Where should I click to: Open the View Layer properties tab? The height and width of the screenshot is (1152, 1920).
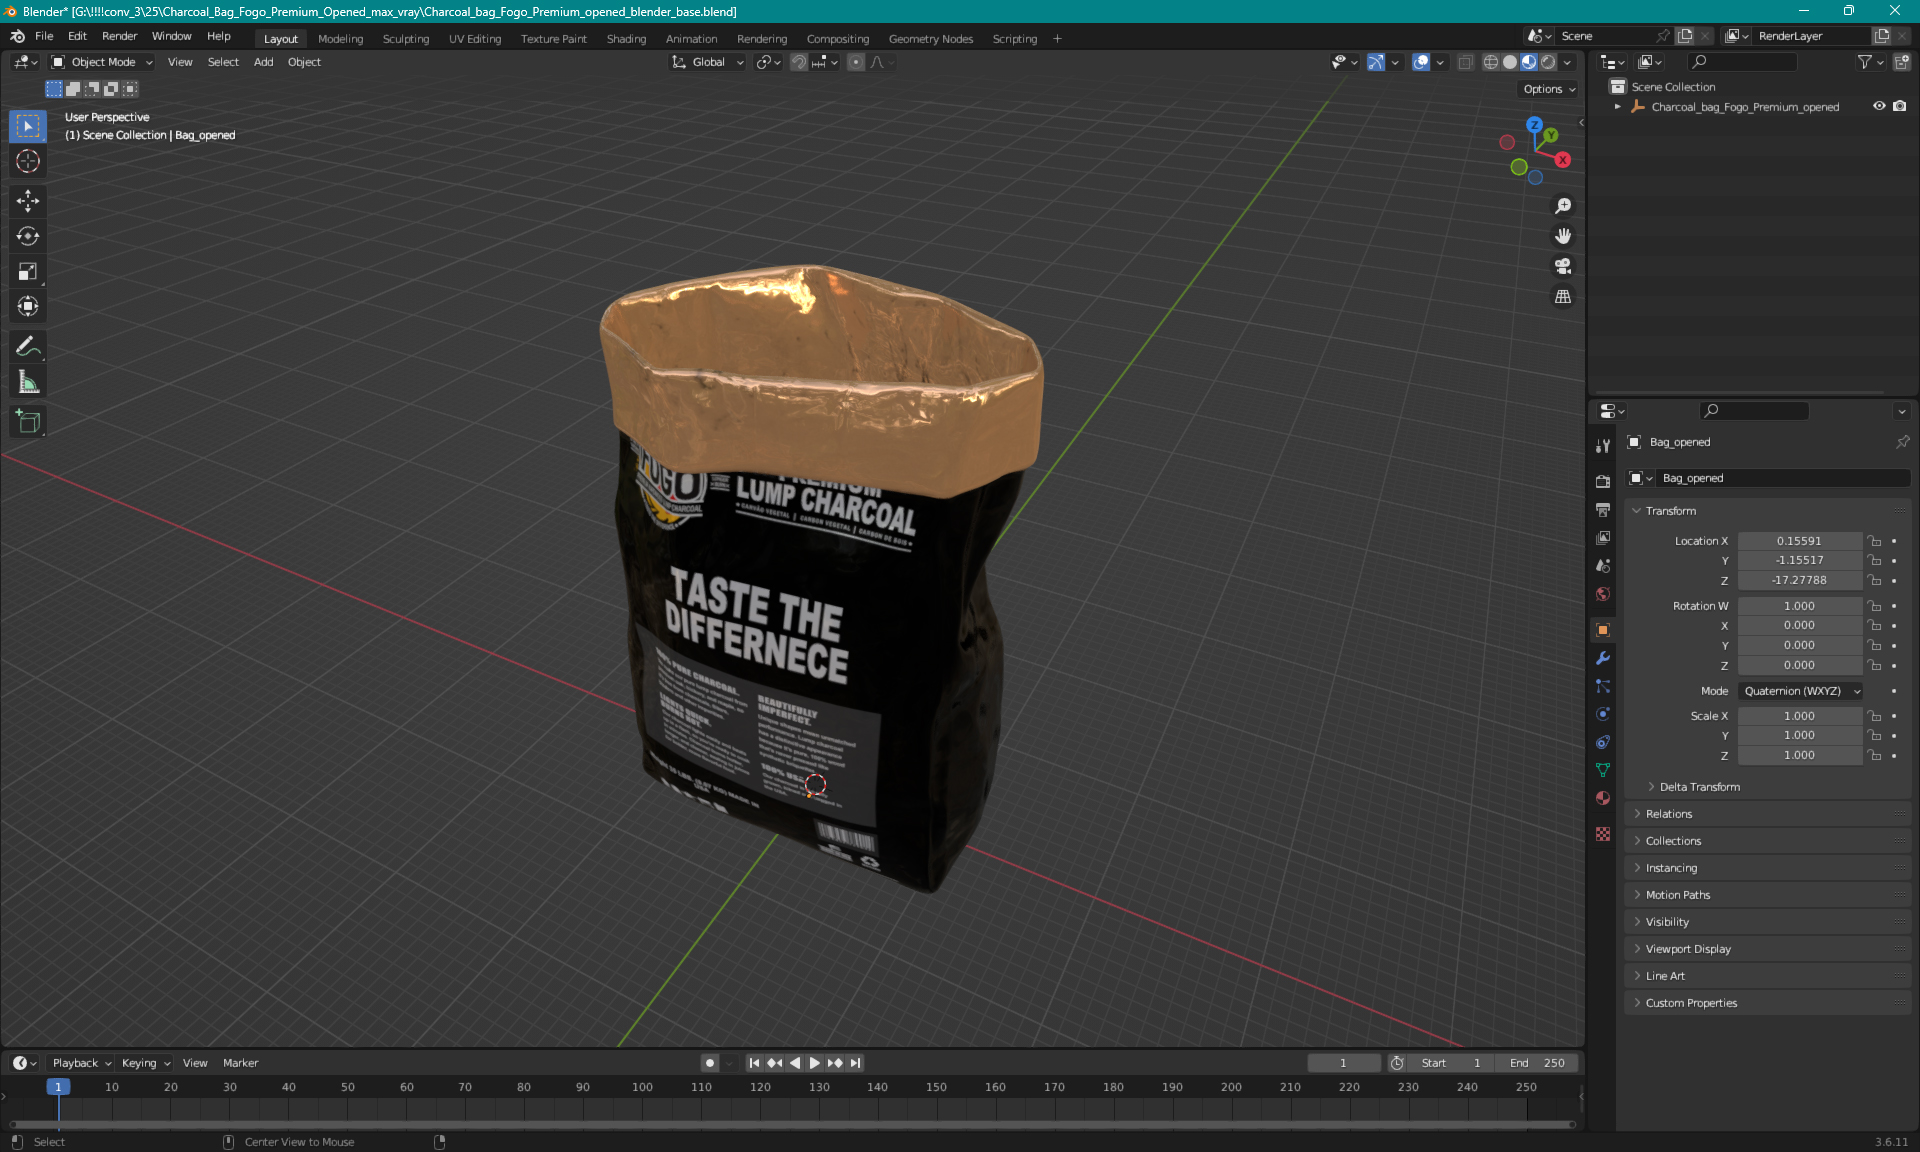pos(1603,538)
